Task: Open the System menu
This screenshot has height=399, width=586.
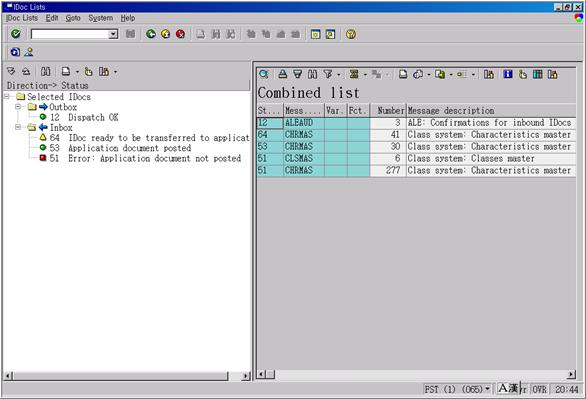Action: coord(101,18)
